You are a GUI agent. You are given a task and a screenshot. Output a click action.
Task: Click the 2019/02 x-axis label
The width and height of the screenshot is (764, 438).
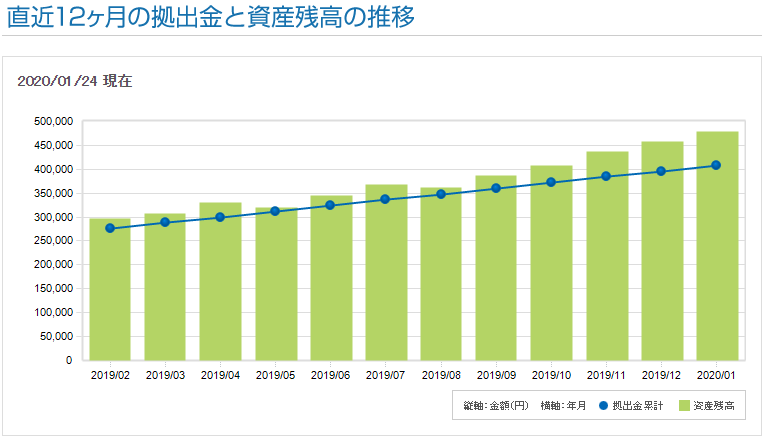tap(110, 375)
